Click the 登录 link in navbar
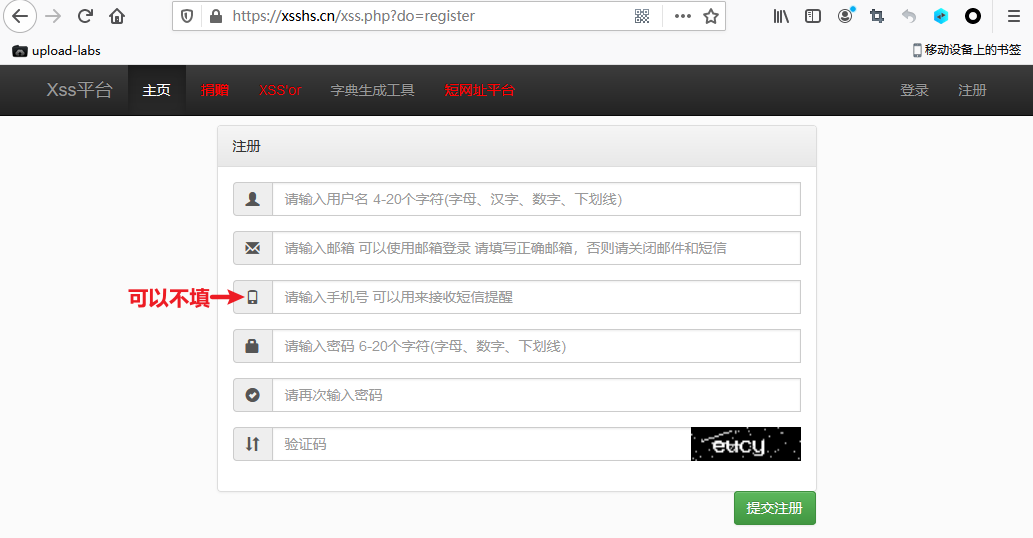 [914, 90]
